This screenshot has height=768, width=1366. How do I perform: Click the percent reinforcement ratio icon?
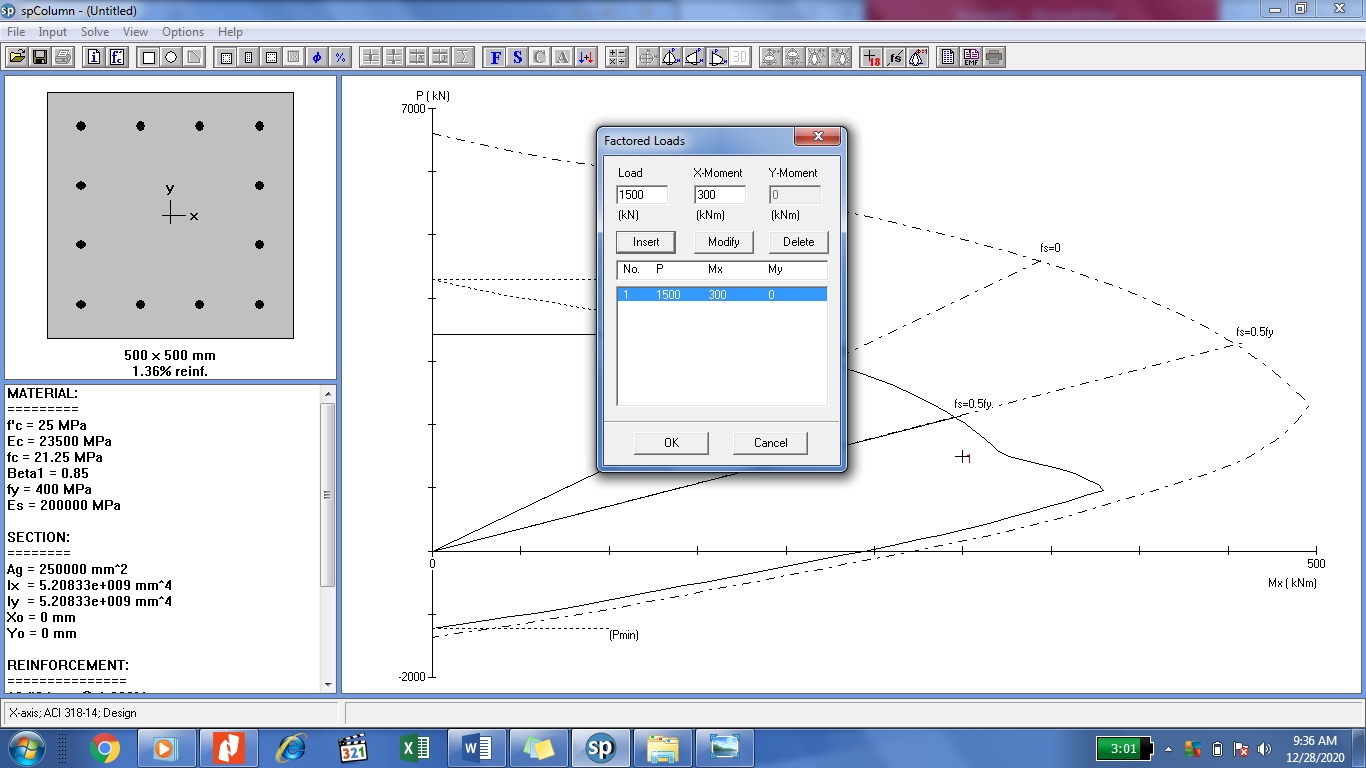[340, 57]
